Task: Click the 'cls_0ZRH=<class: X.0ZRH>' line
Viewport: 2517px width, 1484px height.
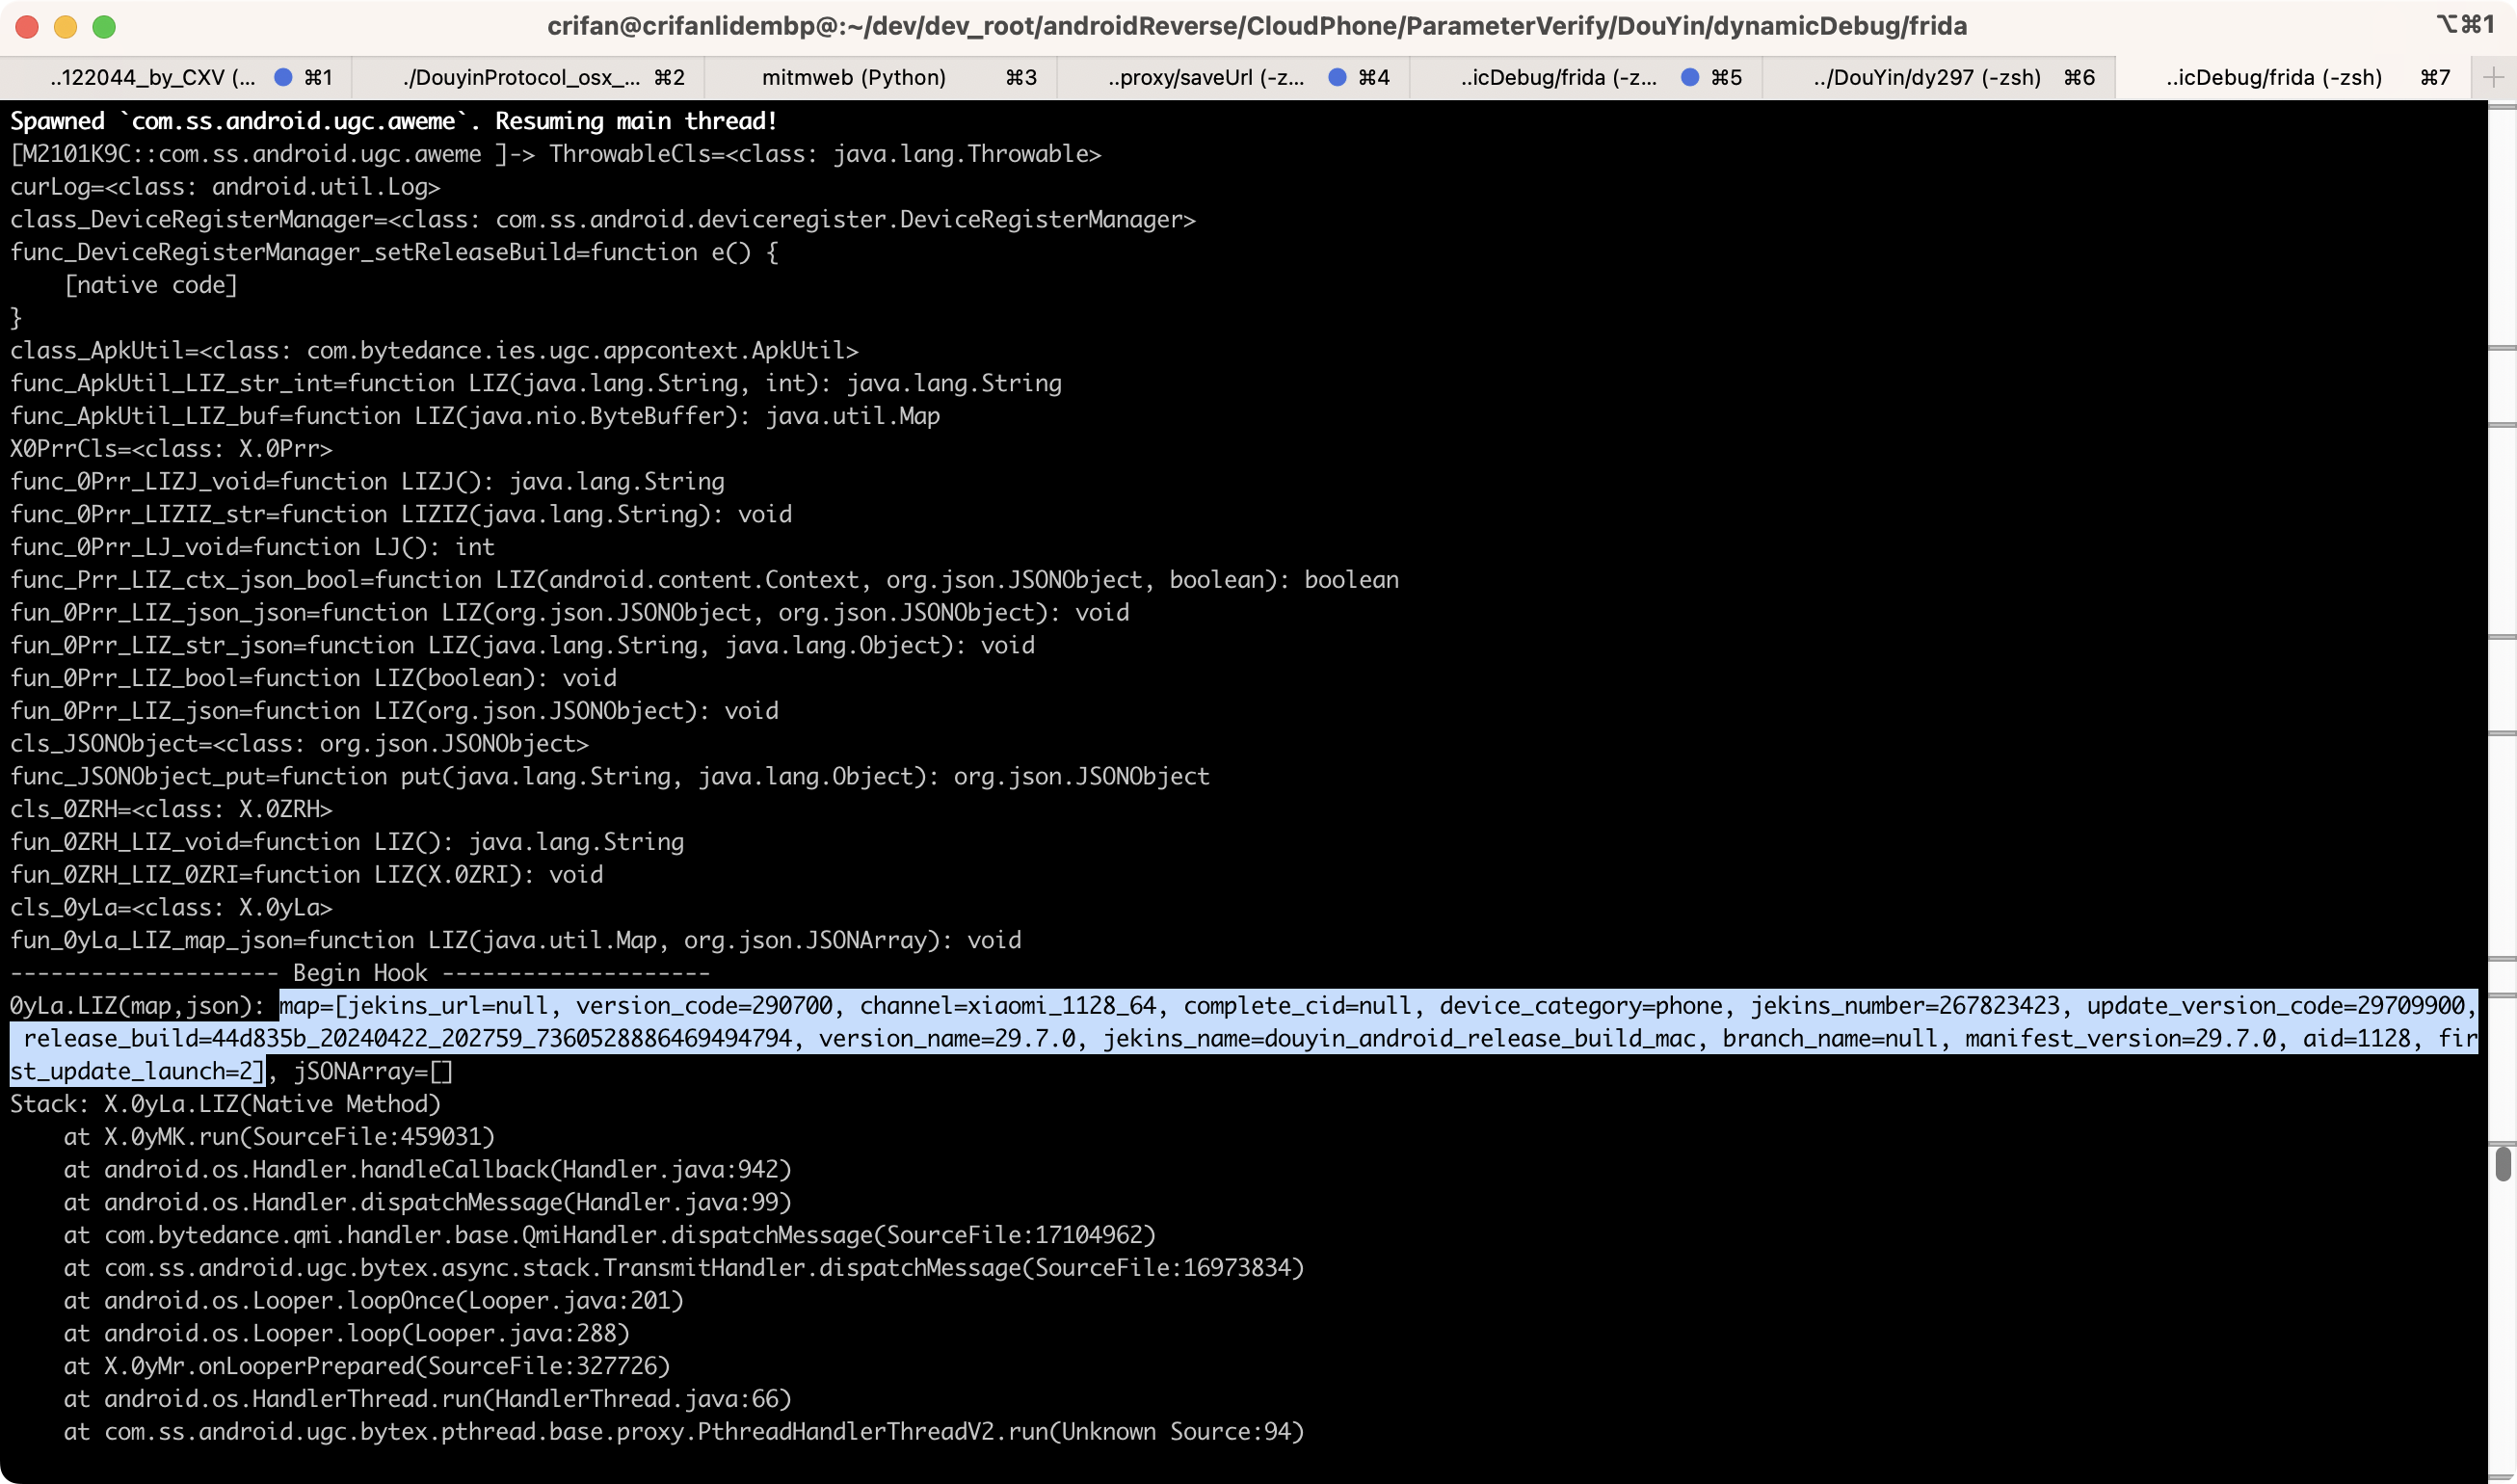Action: pyautogui.click(x=171, y=809)
